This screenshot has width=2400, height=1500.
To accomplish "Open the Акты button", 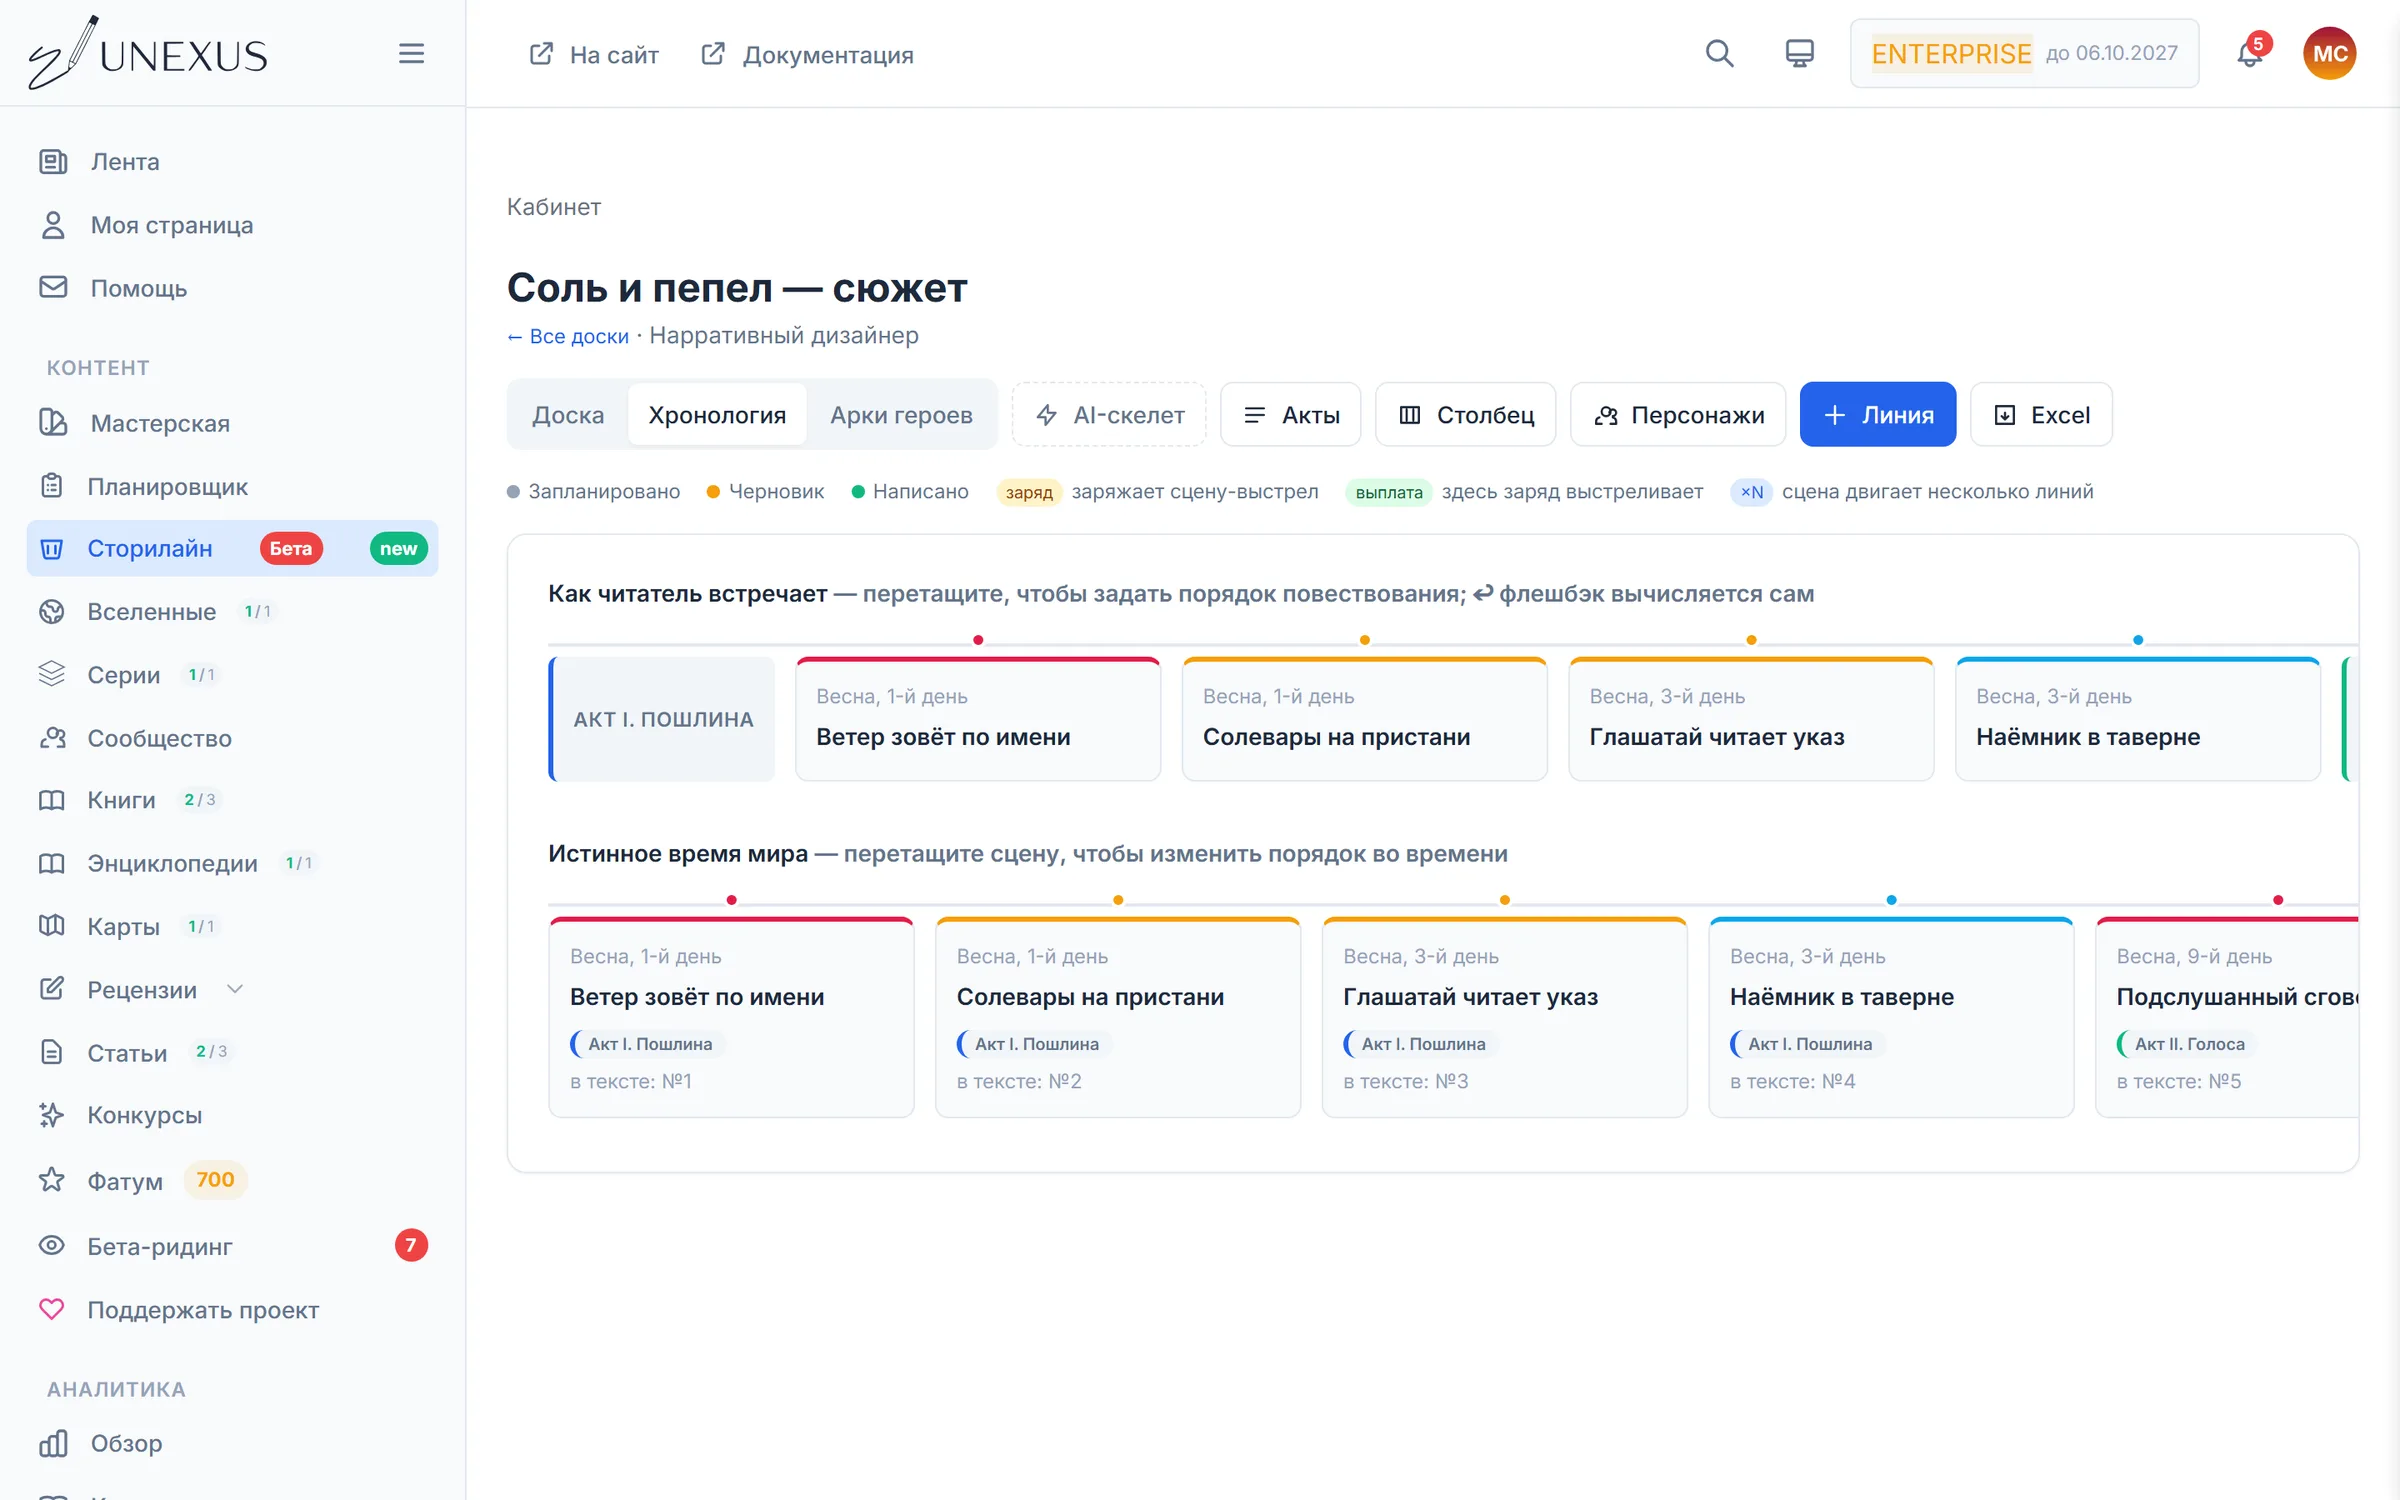I will pos(1290,414).
